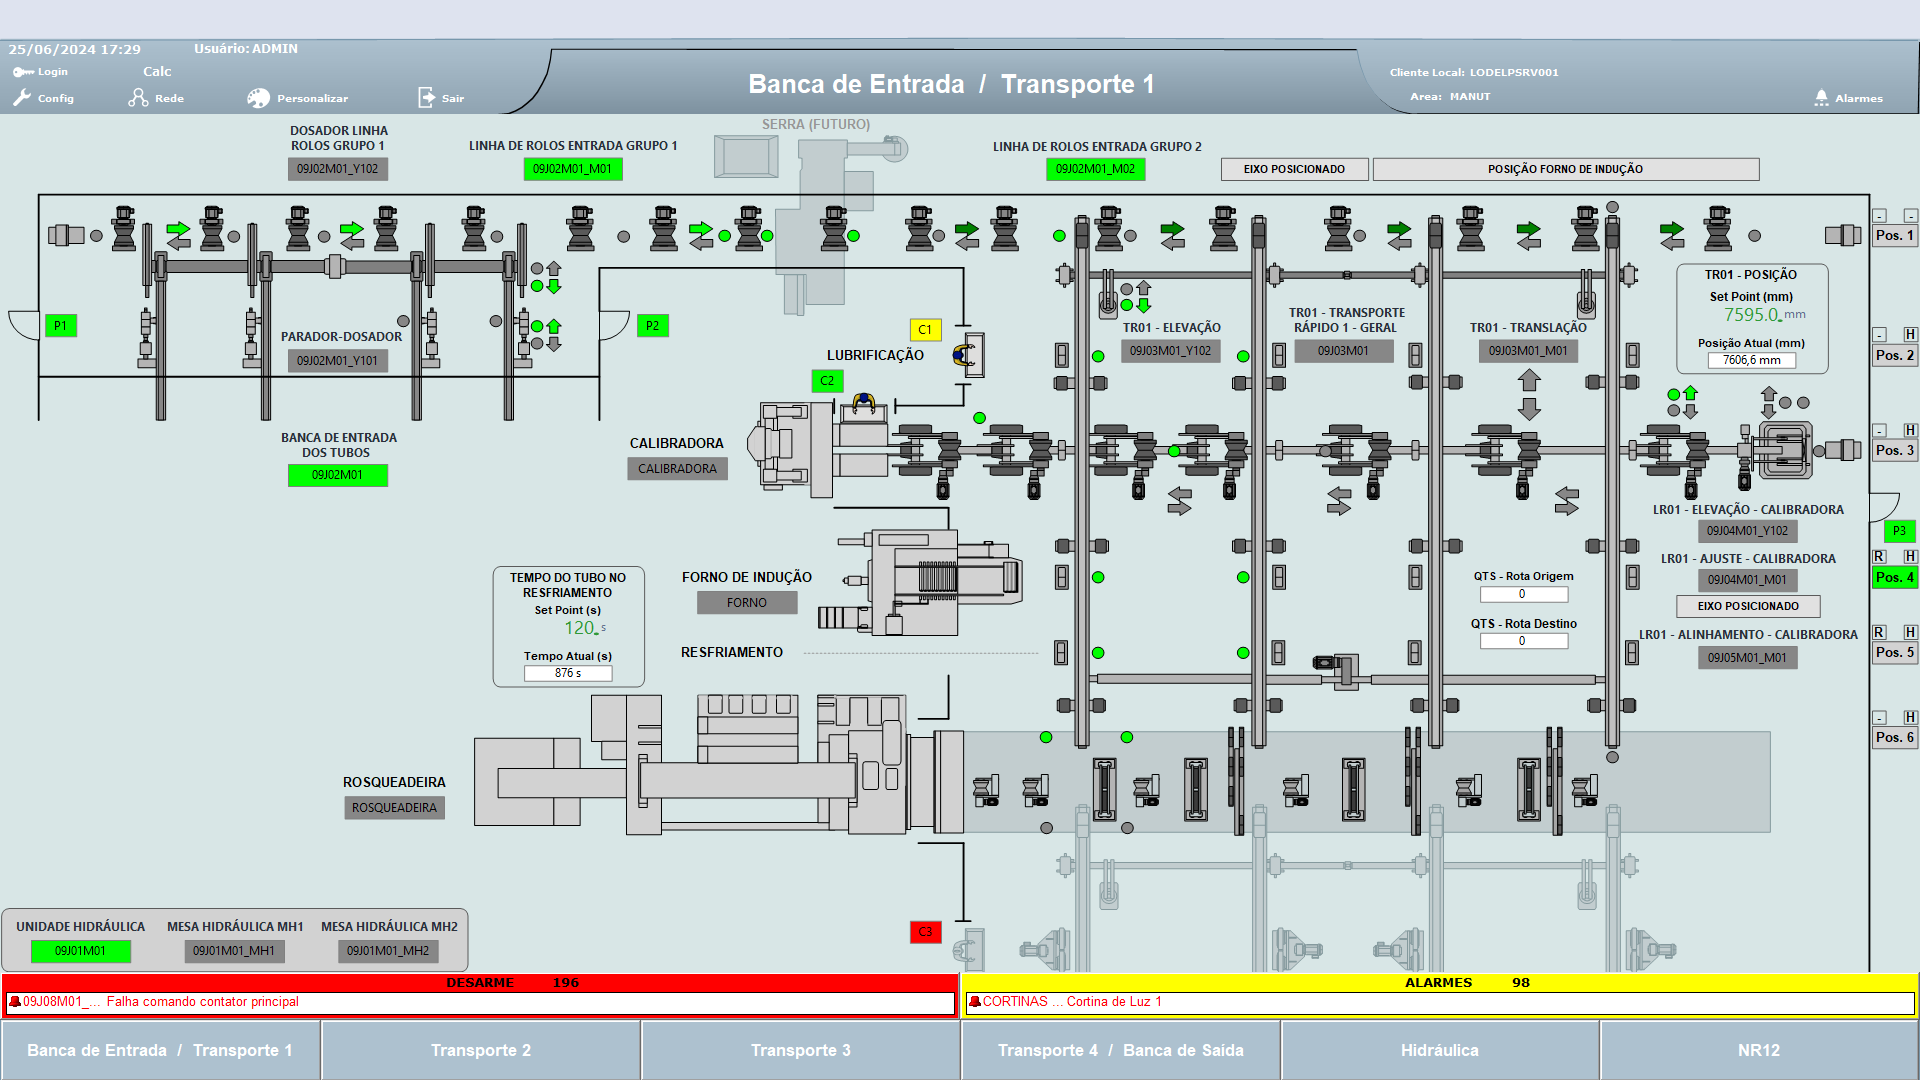Click the TR01 position set point value
This screenshot has height=1080, width=1920.
pyautogui.click(x=1753, y=315)
